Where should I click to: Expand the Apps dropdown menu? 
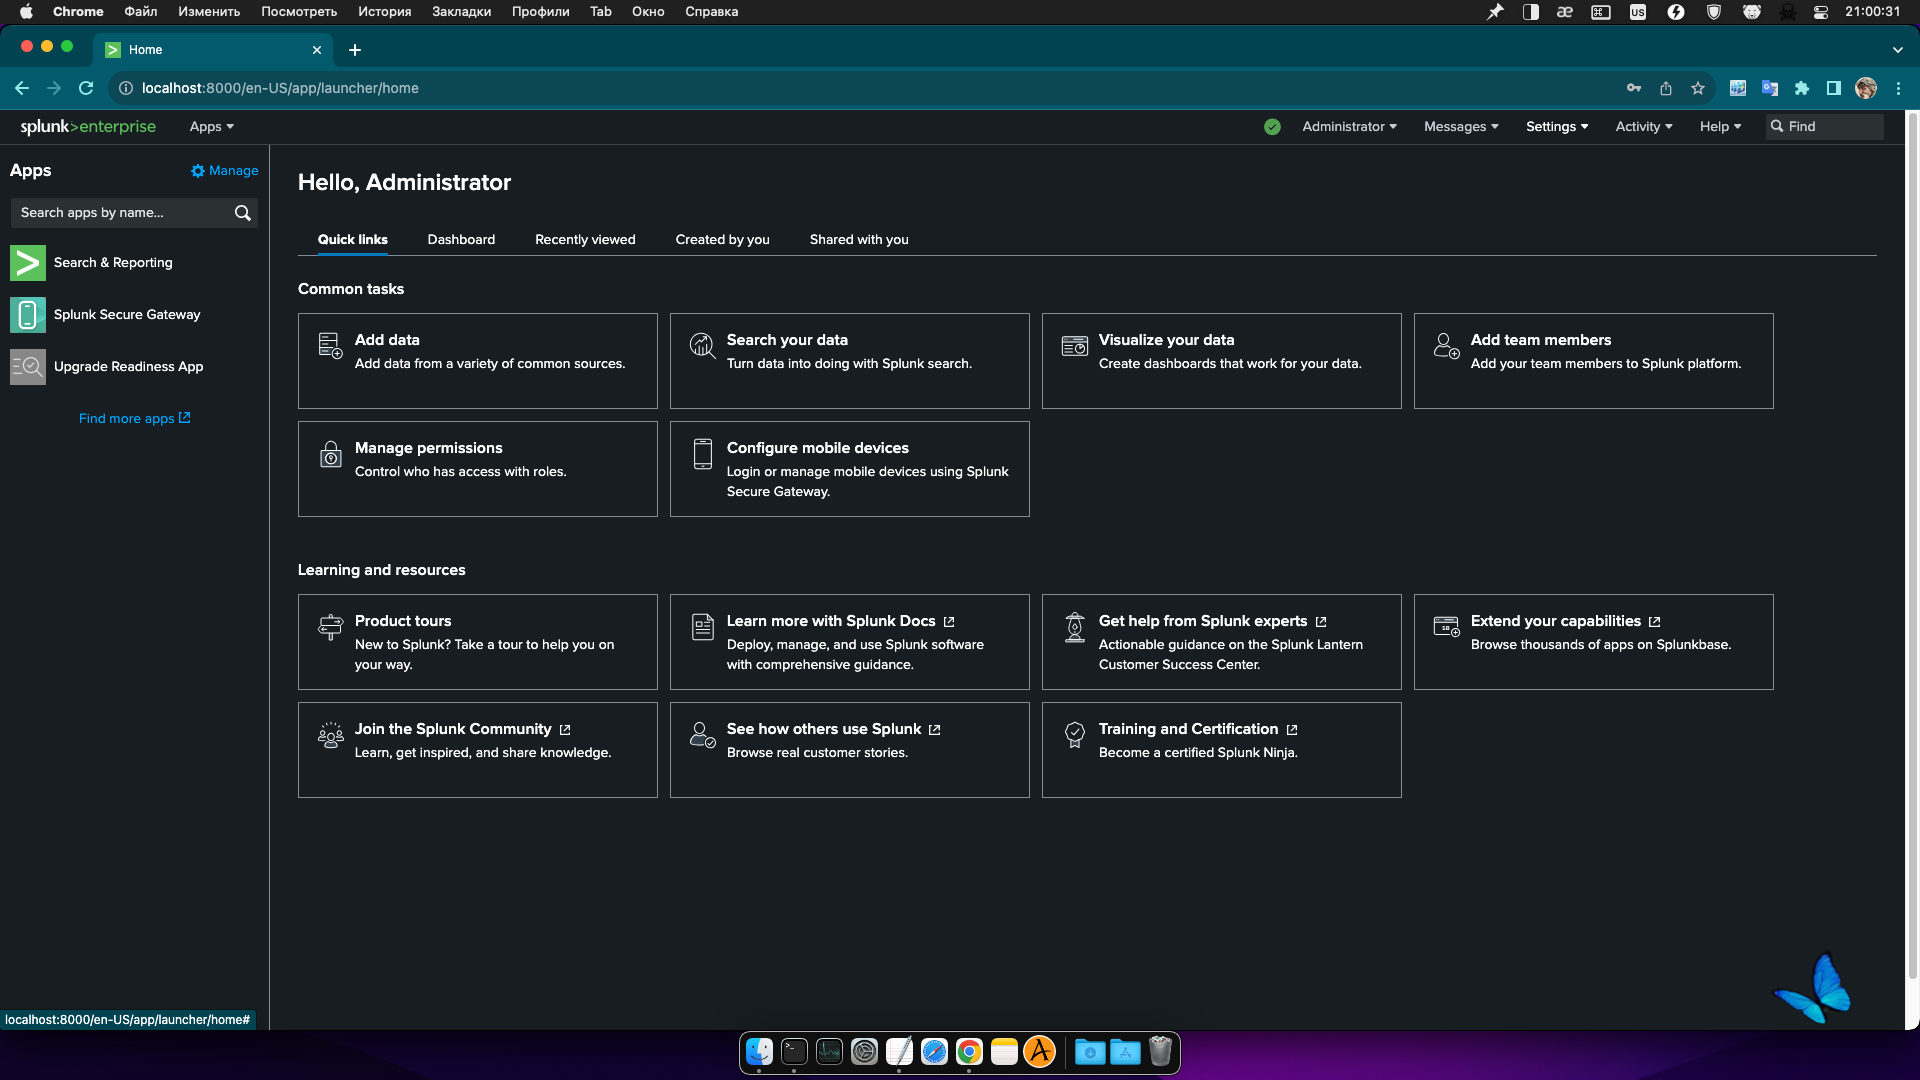(211, 127)
